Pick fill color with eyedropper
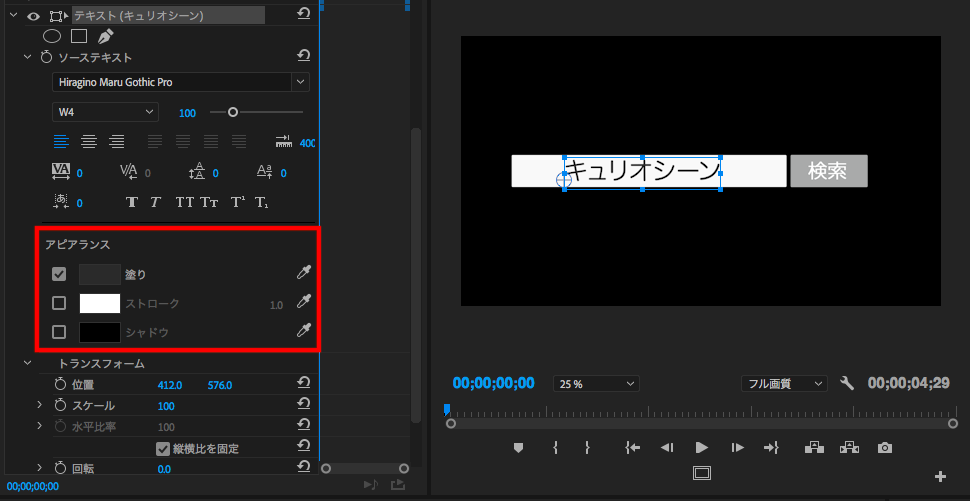970x501 pixels. (x=304, y=274)
